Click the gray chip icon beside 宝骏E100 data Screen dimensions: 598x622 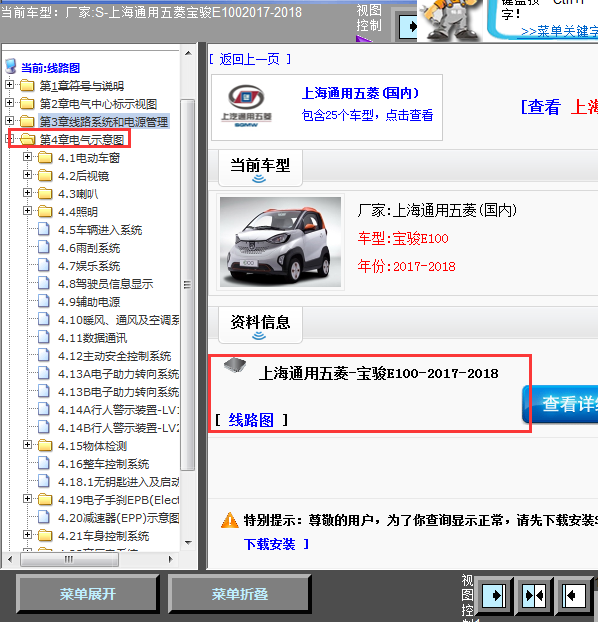[x=235, y=365]
